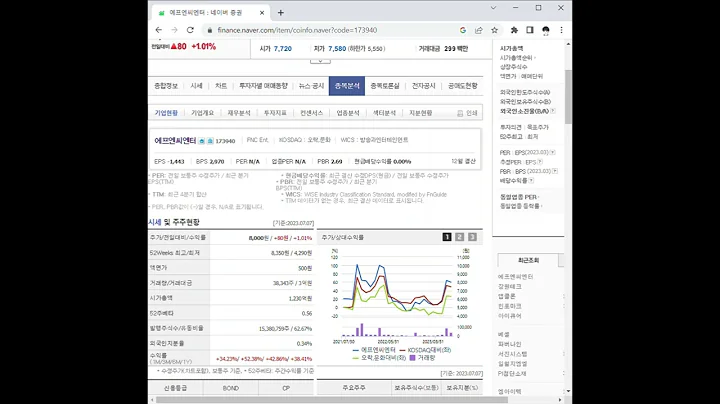
Task: Open PBR | BPS(2023.03) help icon
Action: [x=555, y=171]
